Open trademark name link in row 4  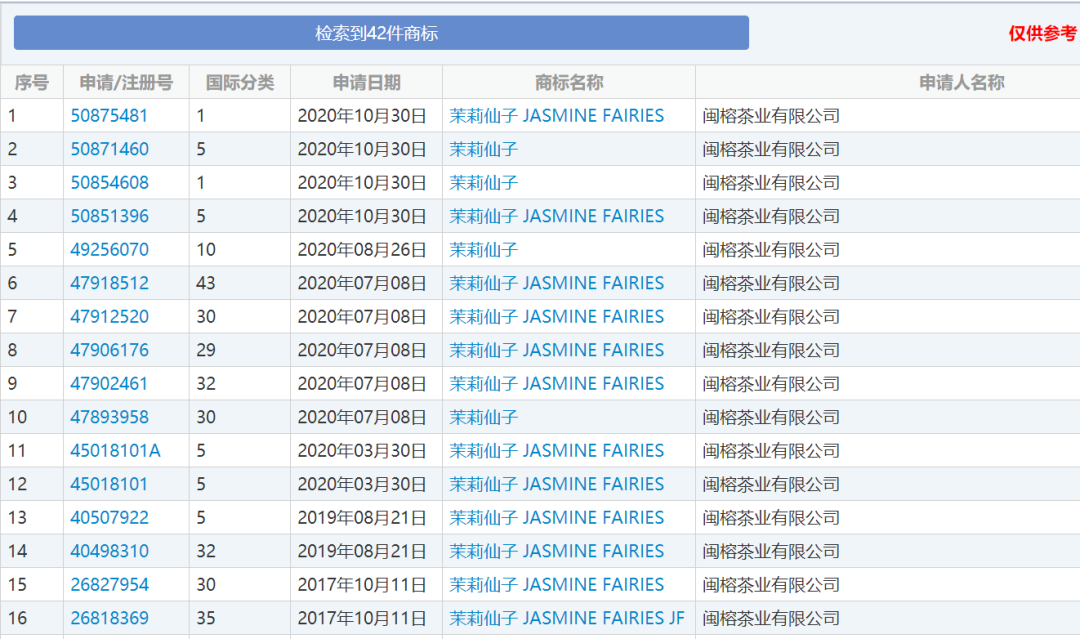tap(557, 216)
